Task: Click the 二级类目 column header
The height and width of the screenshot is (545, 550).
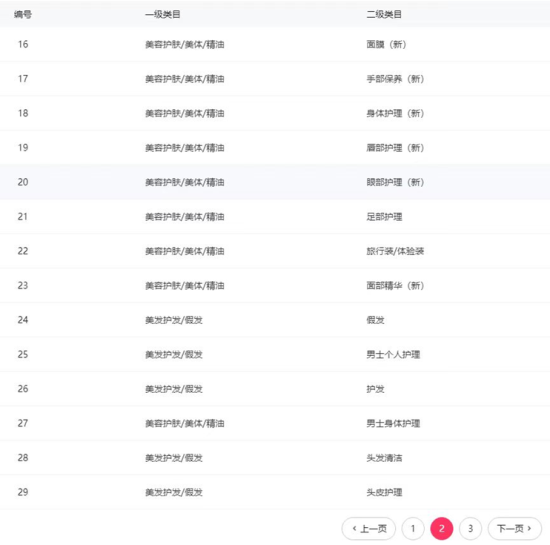Action: [x=384, y=14]
